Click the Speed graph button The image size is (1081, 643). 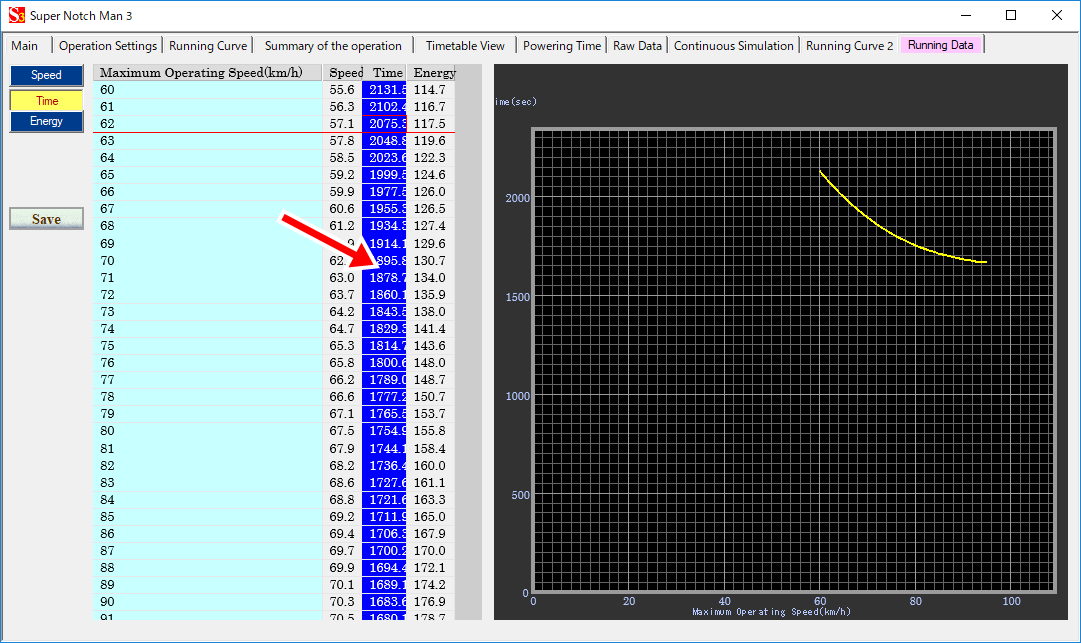[46, 75]
